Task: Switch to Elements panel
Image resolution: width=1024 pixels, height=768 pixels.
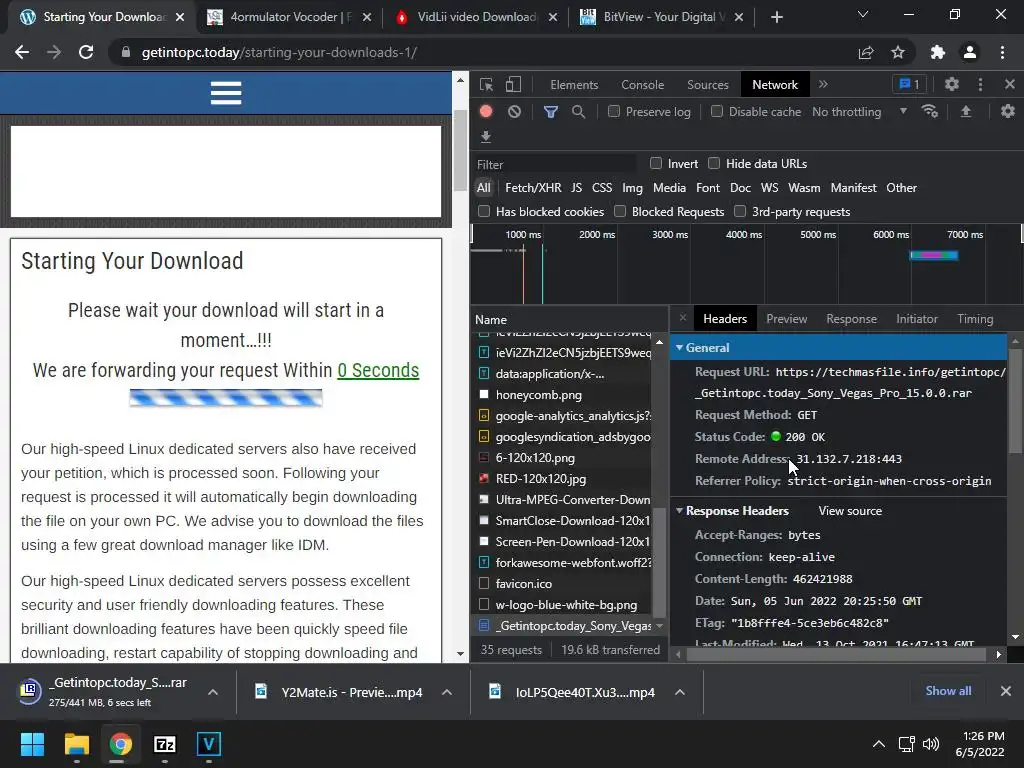Action: [x=574, y=85]
